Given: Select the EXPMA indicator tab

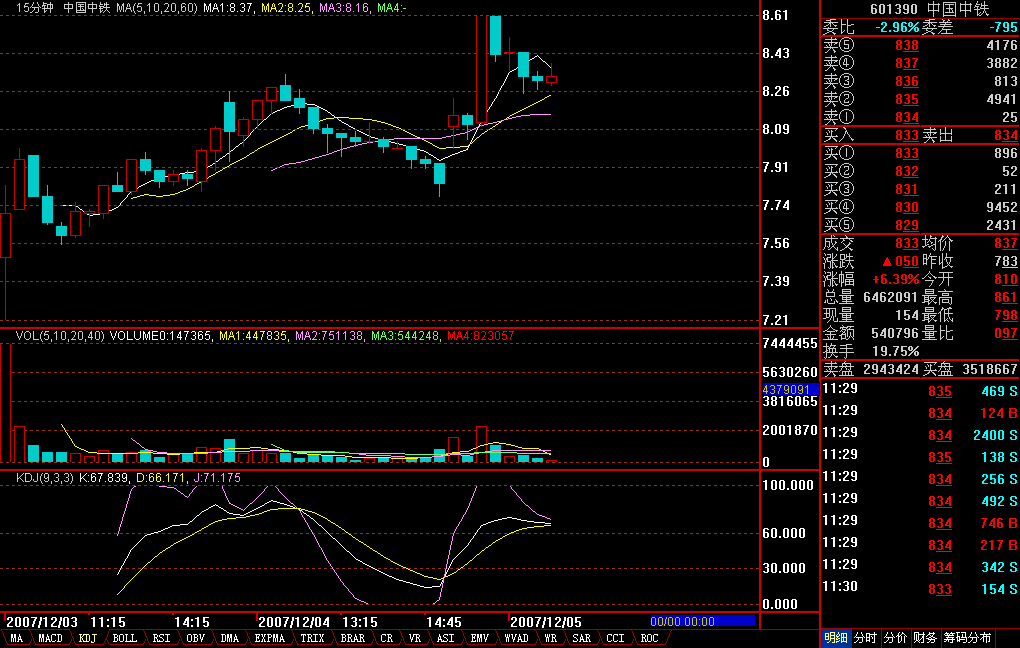Looking at the screenshot, I should pyautogui.click(x=269, y=638).
